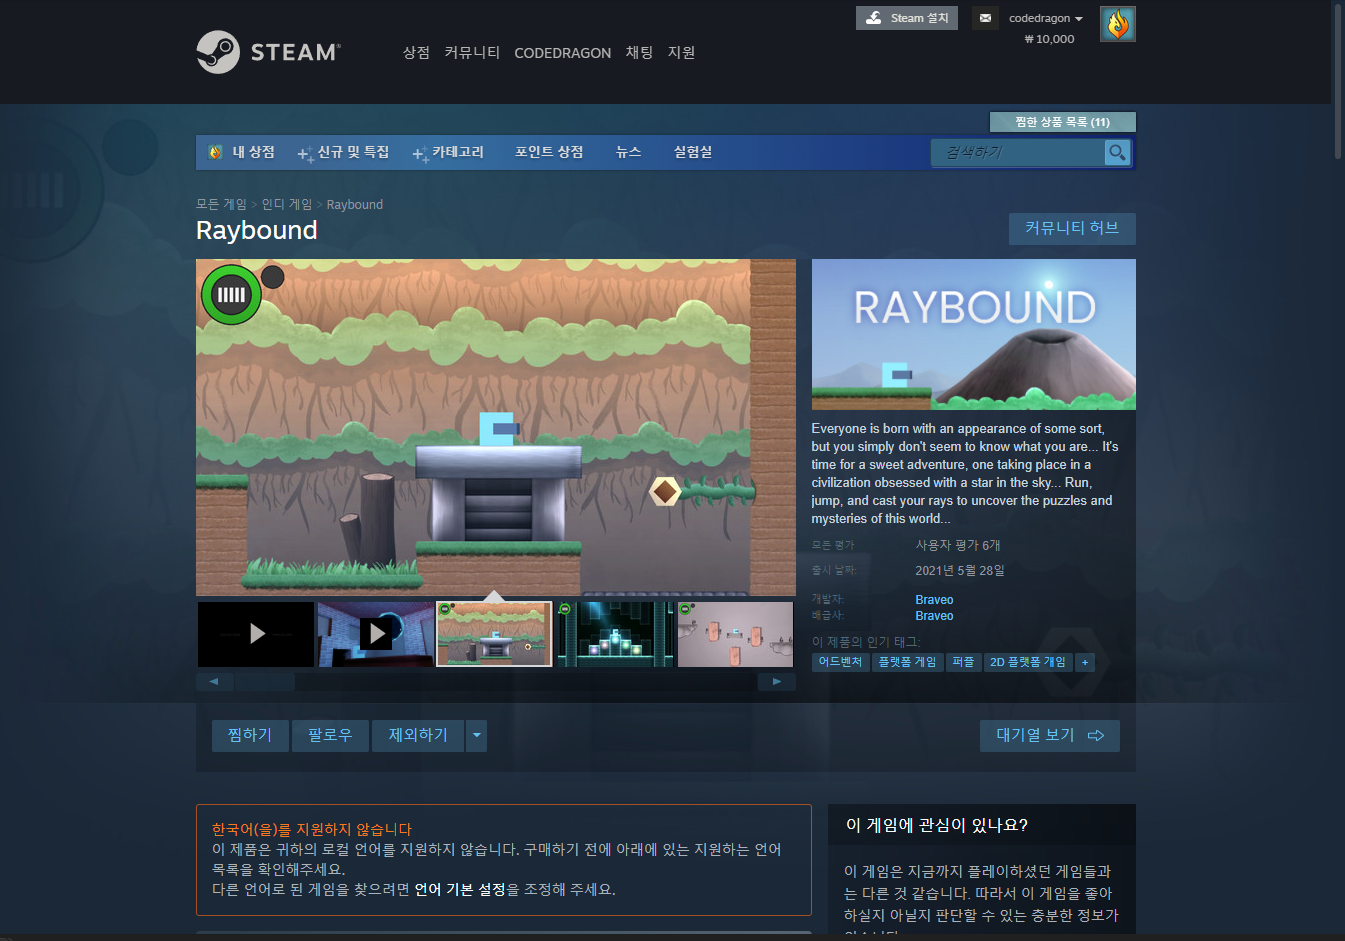
Task: Go to 포인트 상점
Action: coord(549,152)
